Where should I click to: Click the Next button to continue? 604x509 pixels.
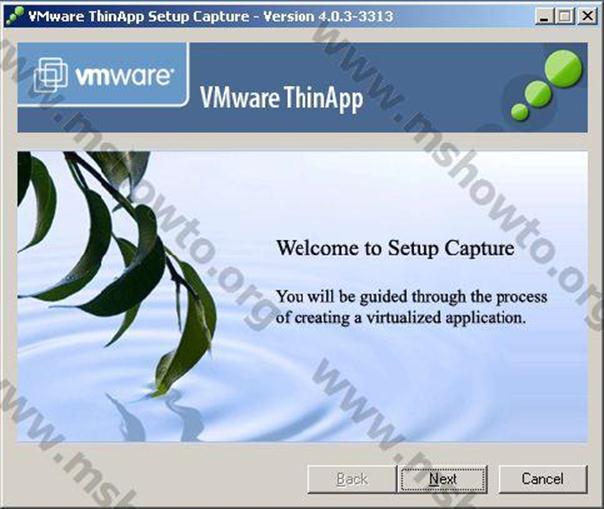442,479
